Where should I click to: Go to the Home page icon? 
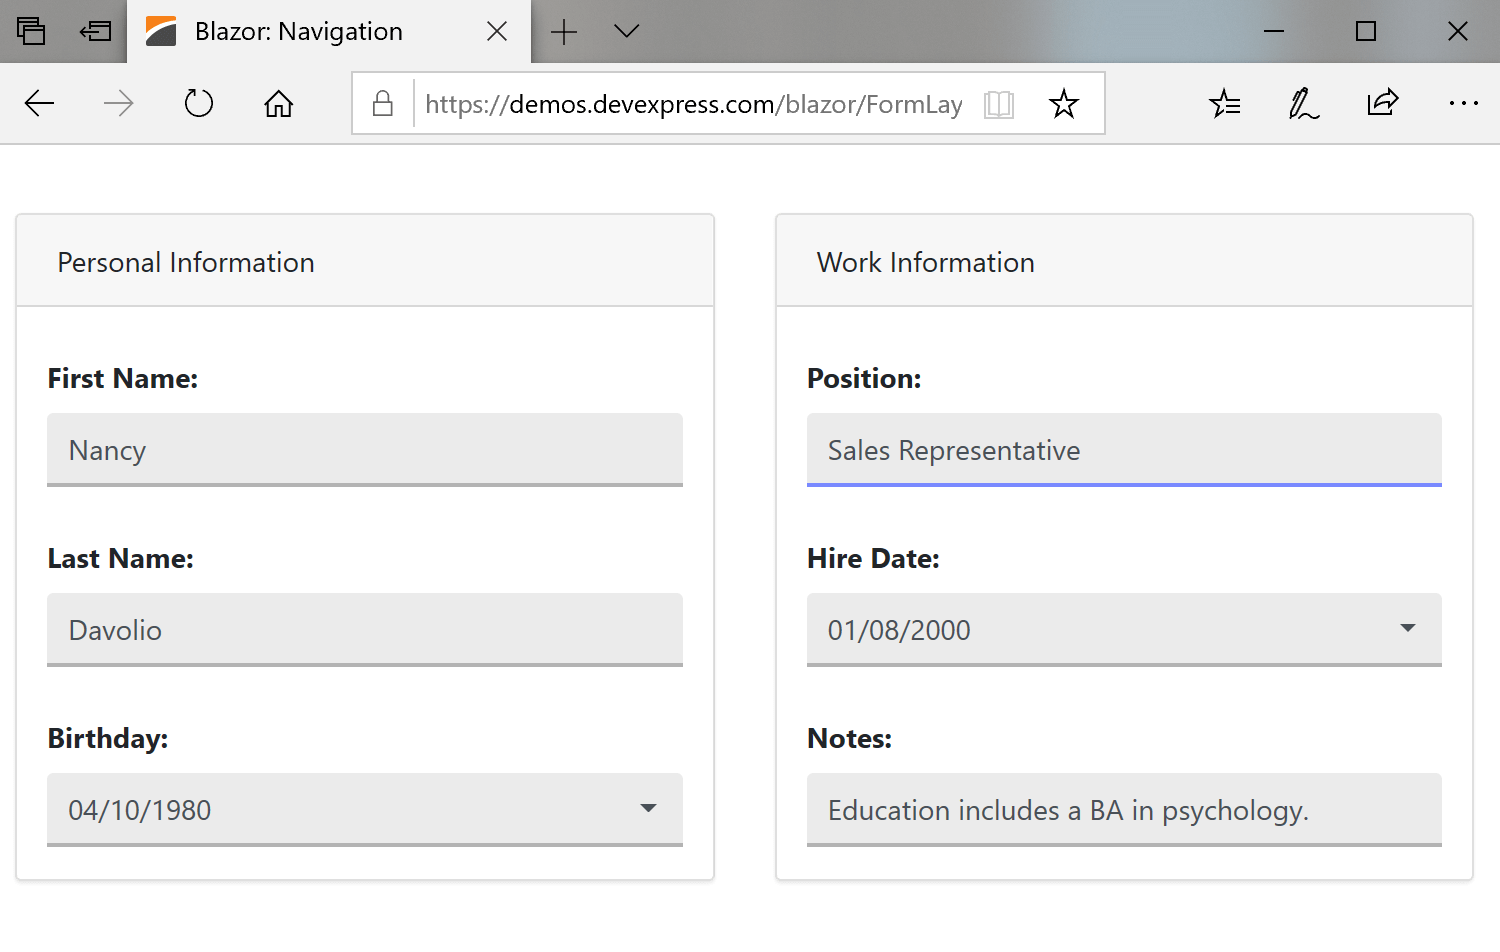[279, 103]
